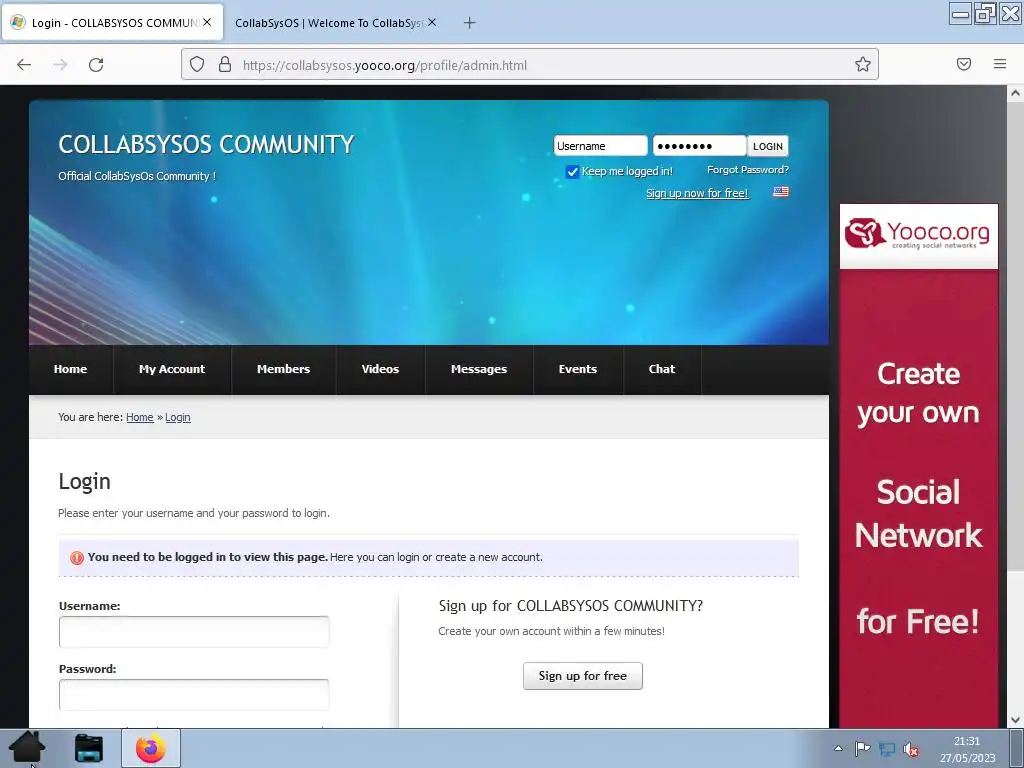
Task: Click the header password field
Action: pos(699,146)
